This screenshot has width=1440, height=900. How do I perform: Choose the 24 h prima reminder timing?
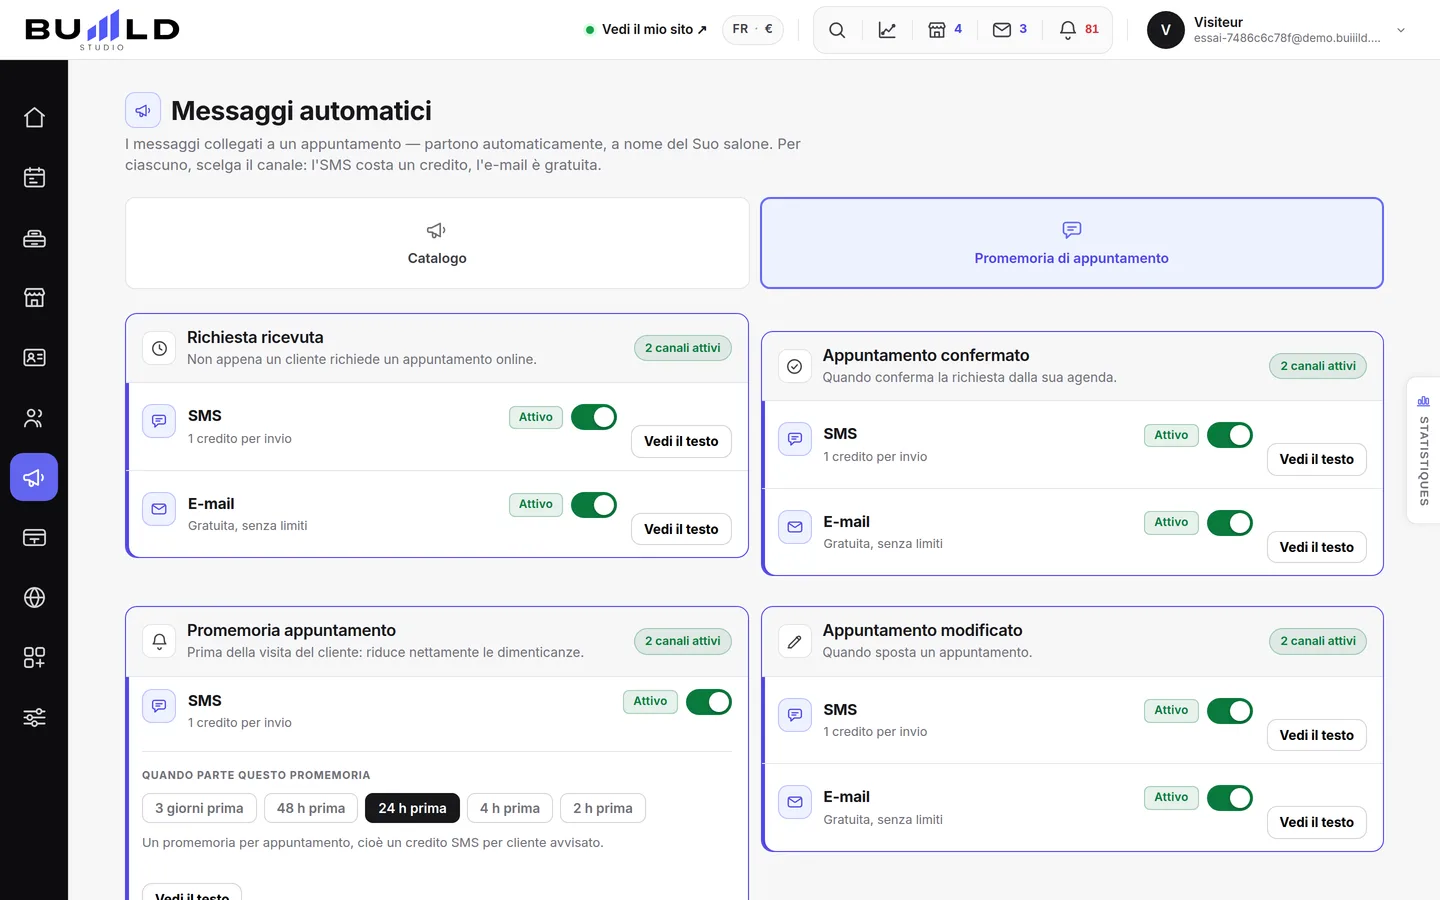click(x=412, y=808)
